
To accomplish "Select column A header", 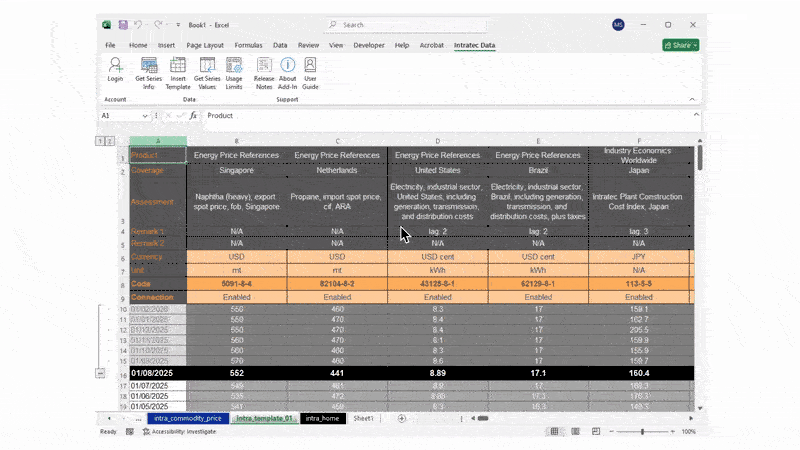I will point(158,141).
